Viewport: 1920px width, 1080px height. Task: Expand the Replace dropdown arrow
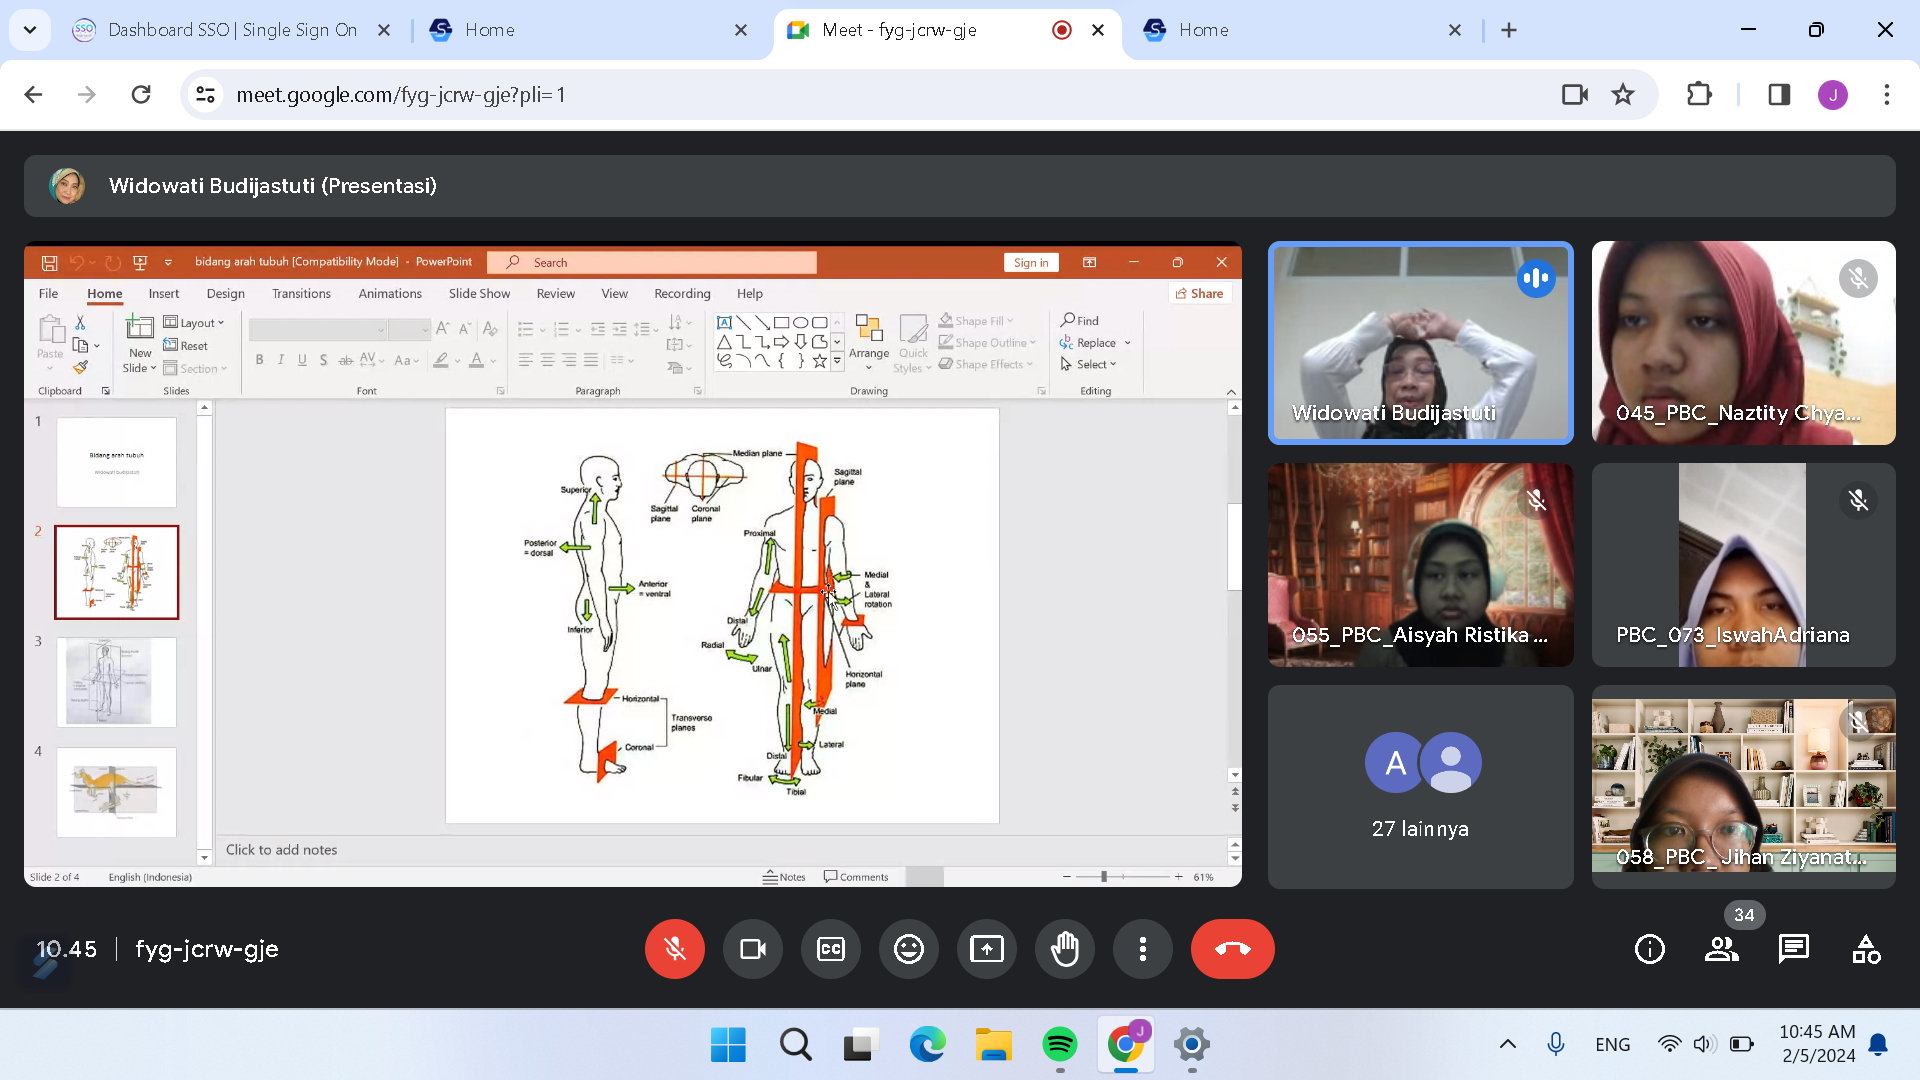(x=1128, y=343)
